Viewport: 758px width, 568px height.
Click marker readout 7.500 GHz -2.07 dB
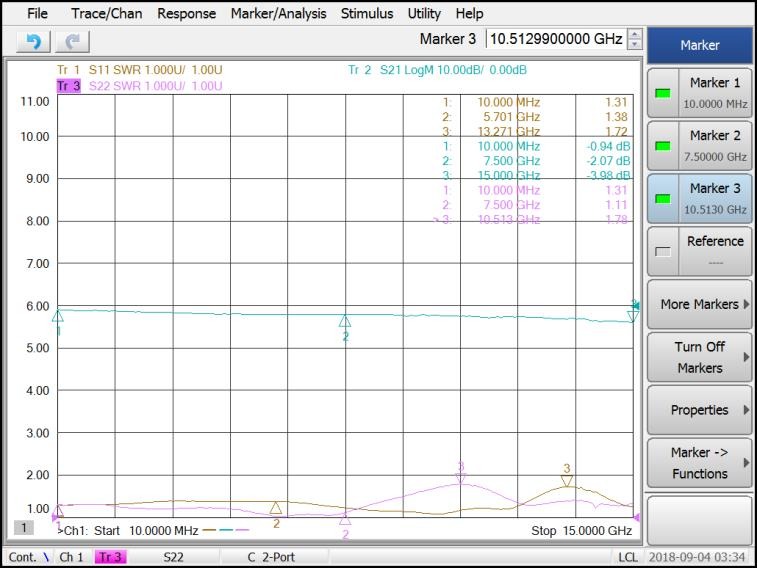[x=536, y=161]
